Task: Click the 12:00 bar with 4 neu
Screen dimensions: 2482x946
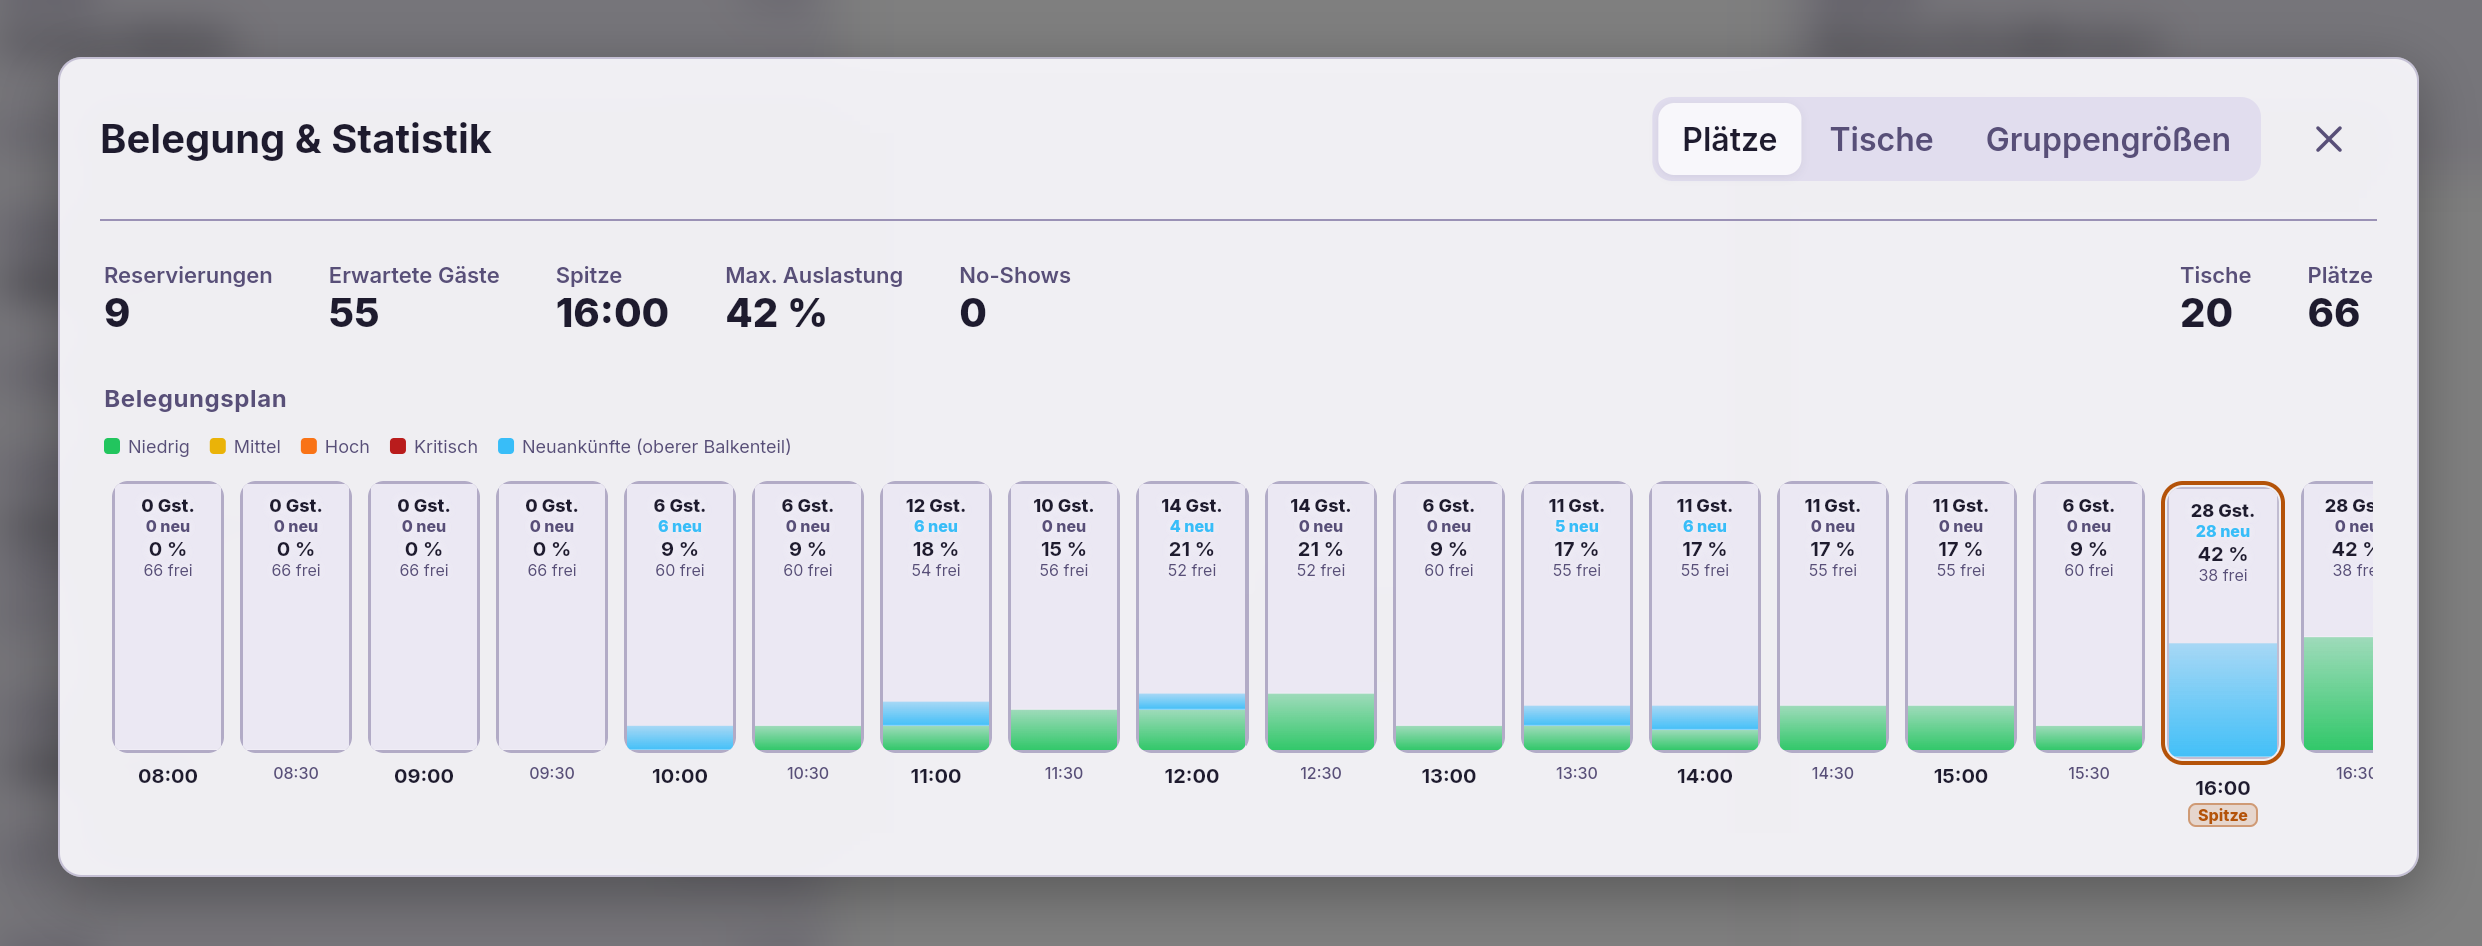Action: click(x=1192, y=617)
